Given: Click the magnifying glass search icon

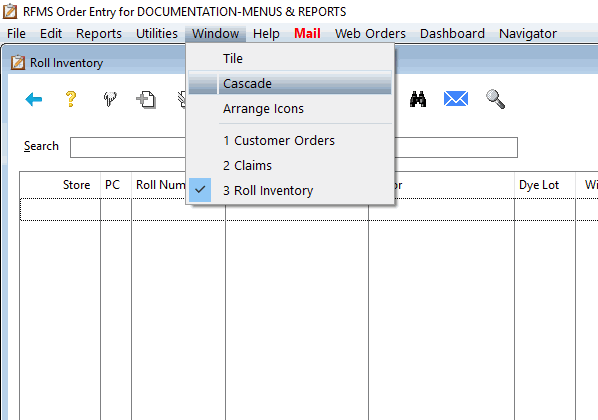Looking at the screenshot, I should pyautogui.click(x=495, y=99).
